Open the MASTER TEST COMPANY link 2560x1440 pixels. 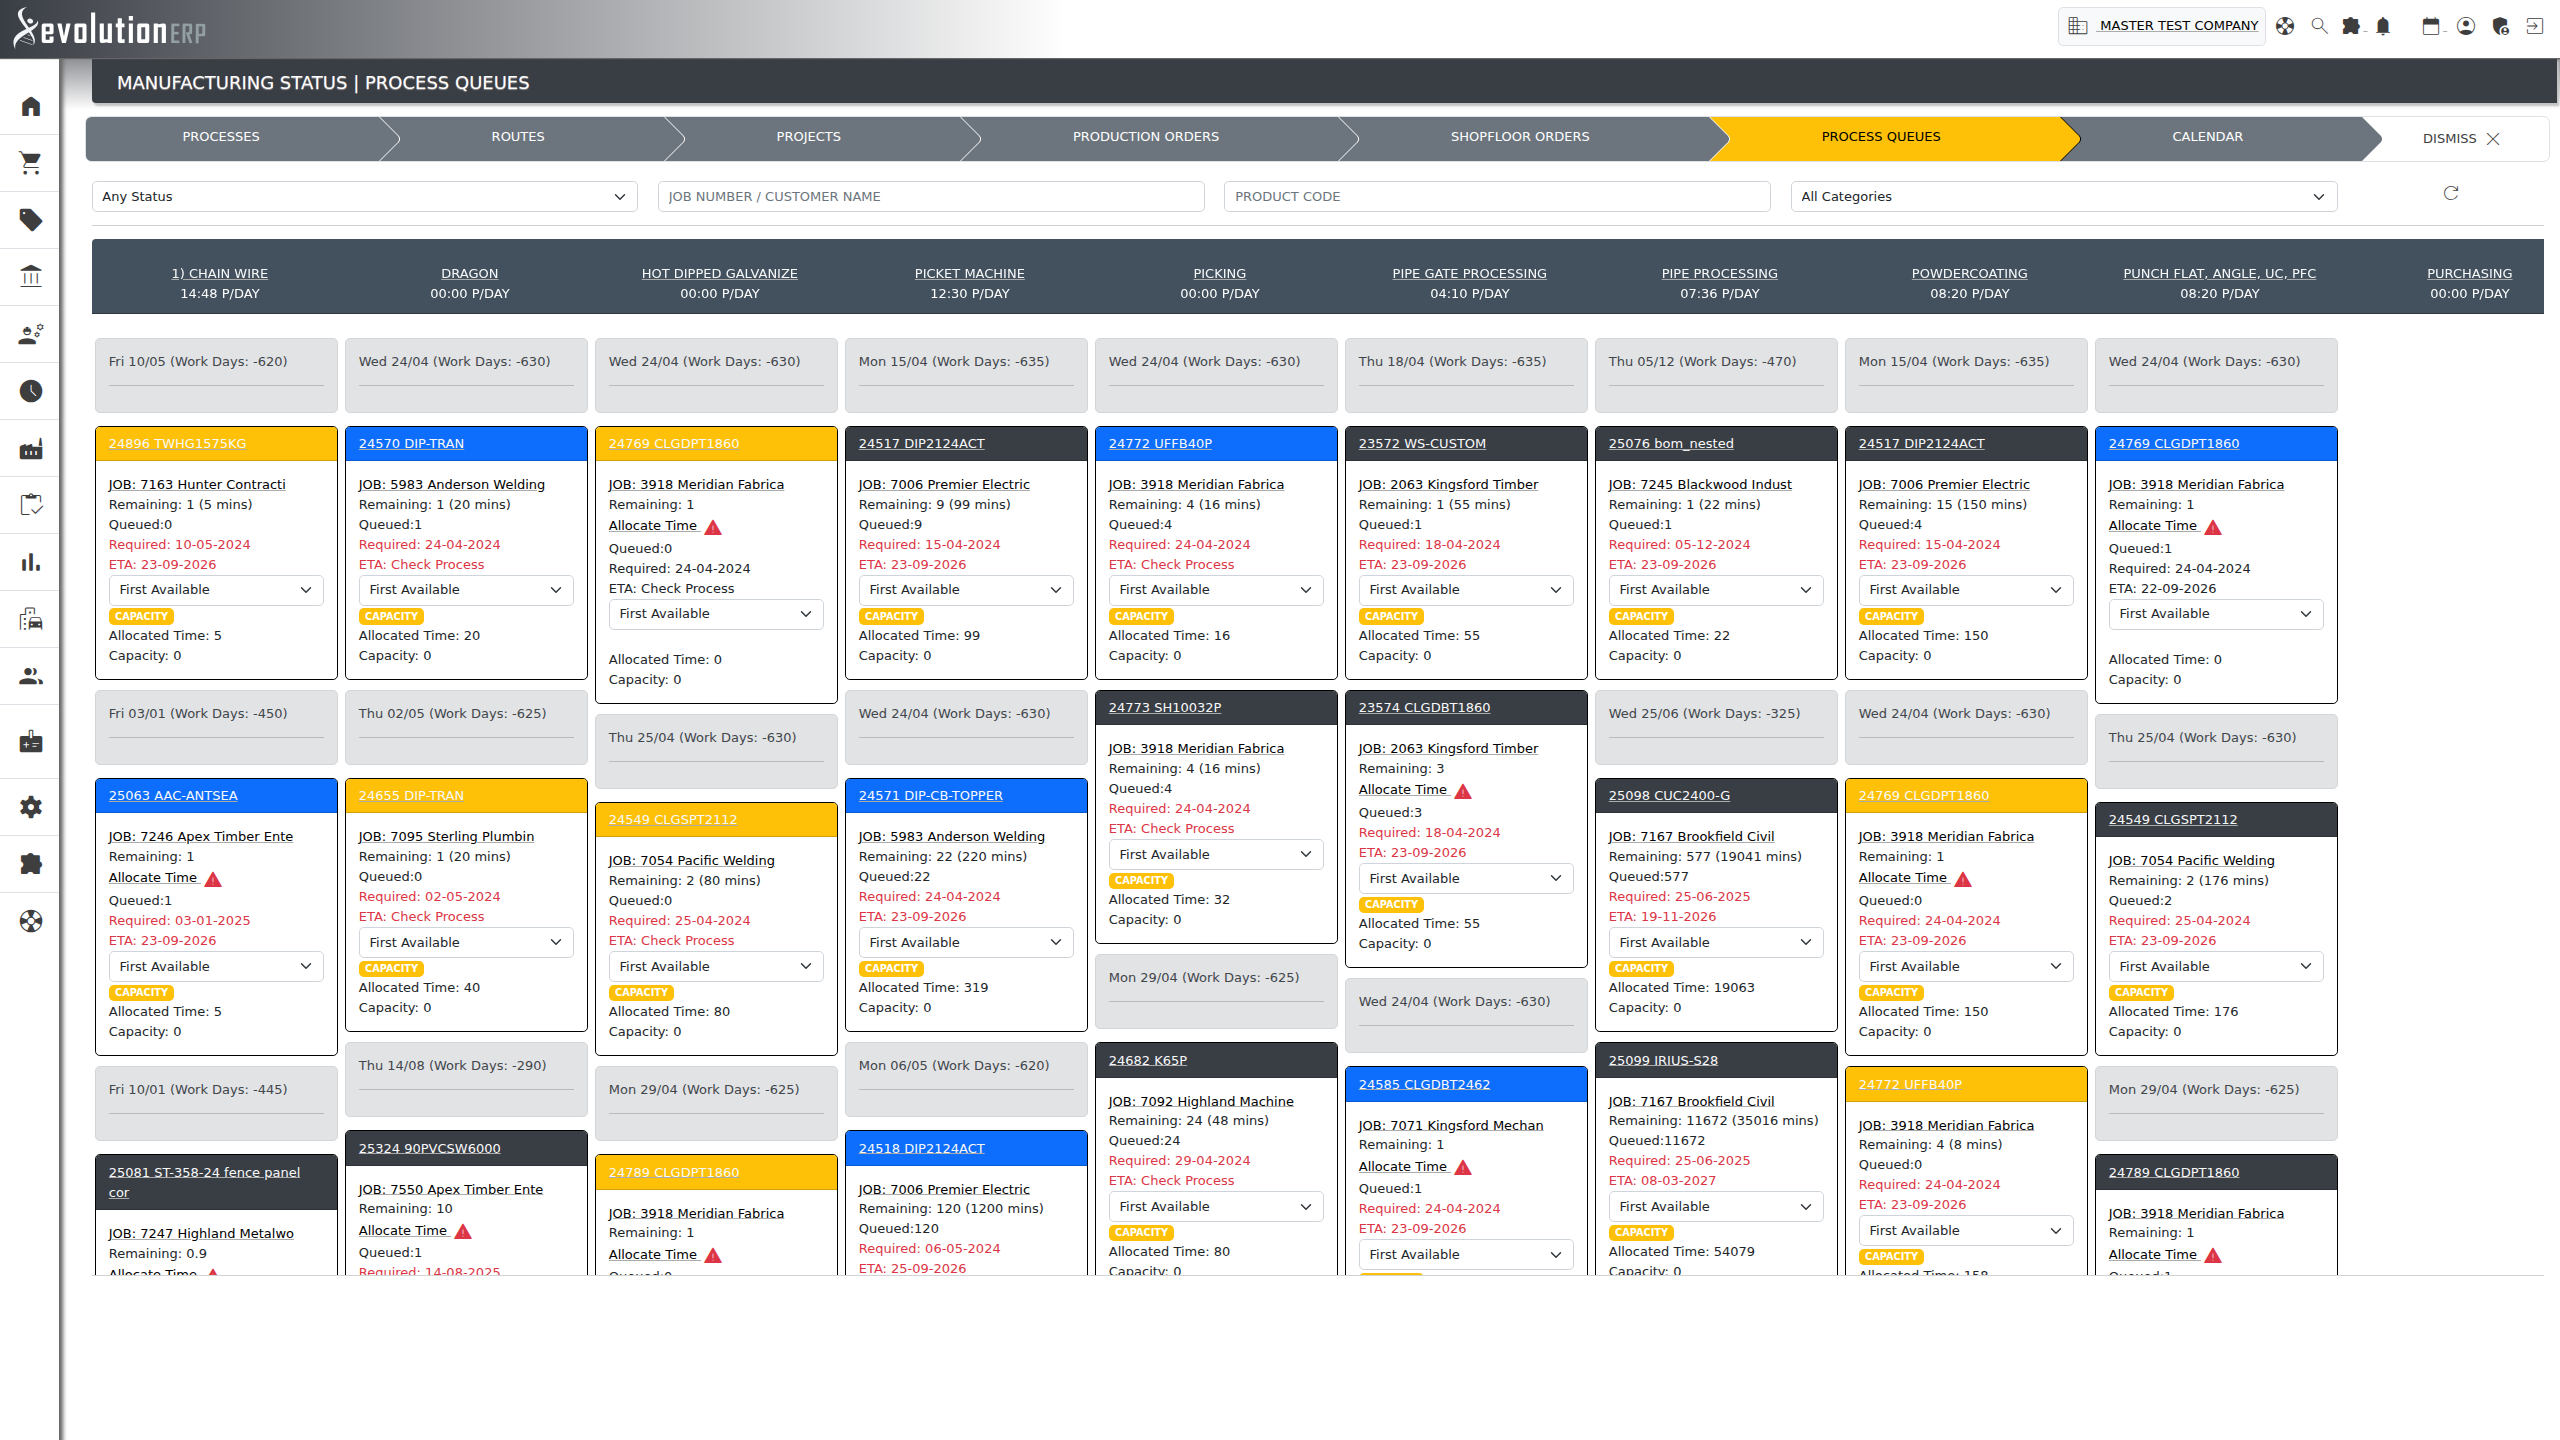tap(2179, 26)
